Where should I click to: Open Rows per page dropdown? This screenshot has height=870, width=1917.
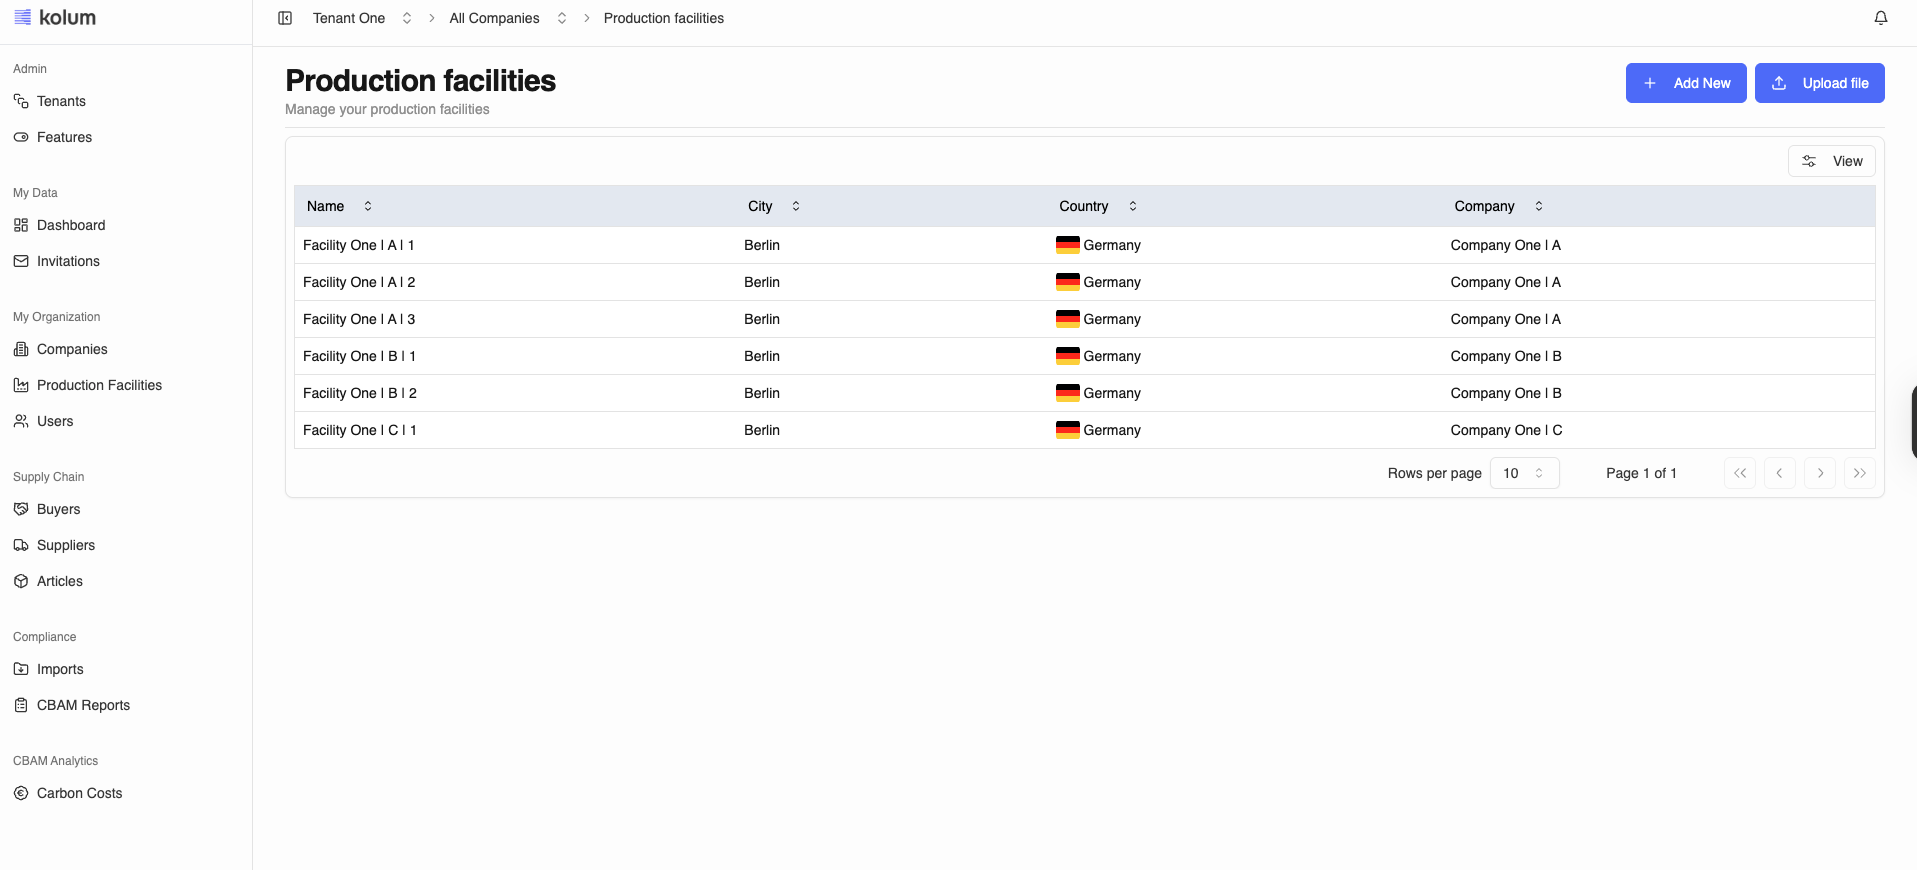pyautogui.click(x=1523, y=473)
